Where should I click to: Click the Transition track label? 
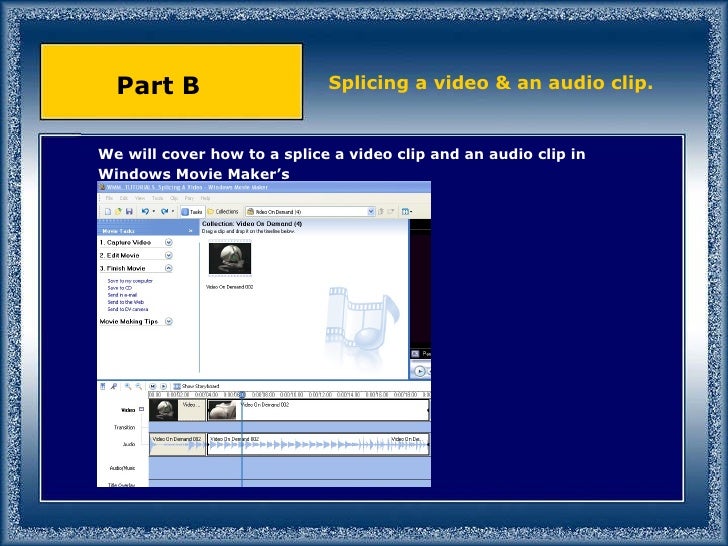pyautogui.click(x=124, y=427)
